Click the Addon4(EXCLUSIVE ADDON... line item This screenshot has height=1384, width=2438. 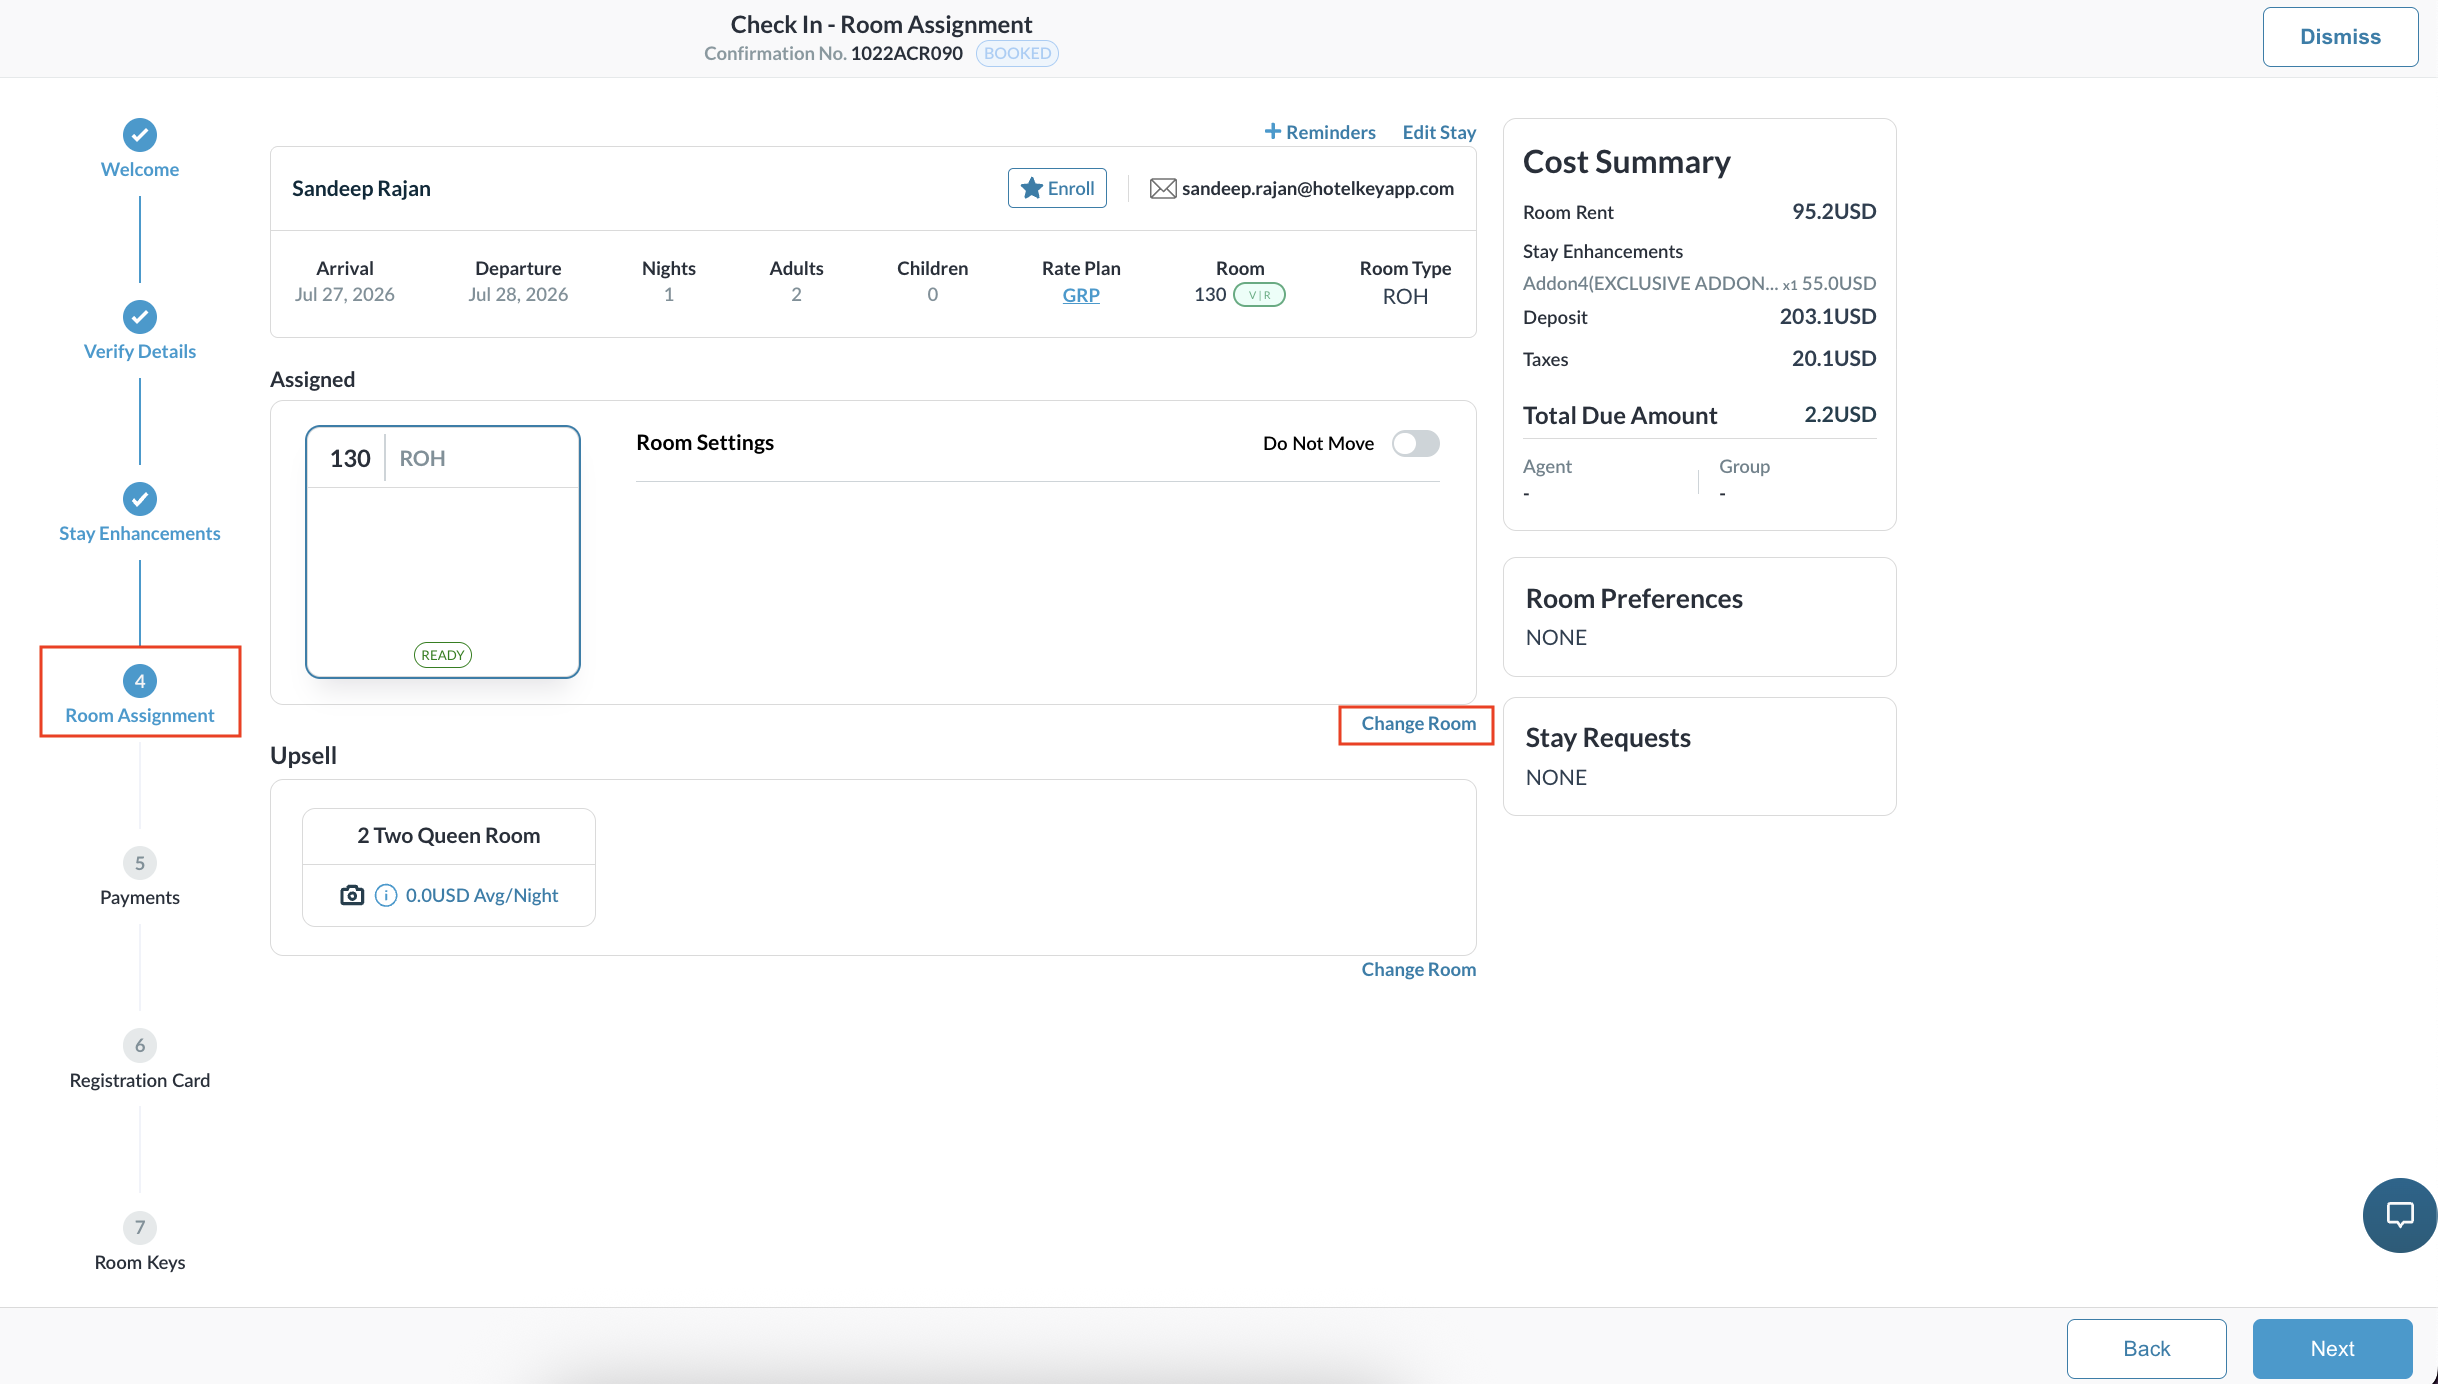[x=1699, y=283]
